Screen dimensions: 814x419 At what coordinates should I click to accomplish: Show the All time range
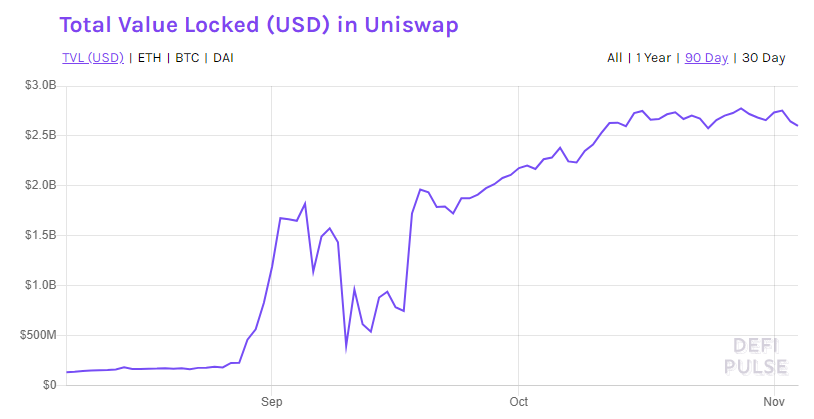tap(615, 58)
